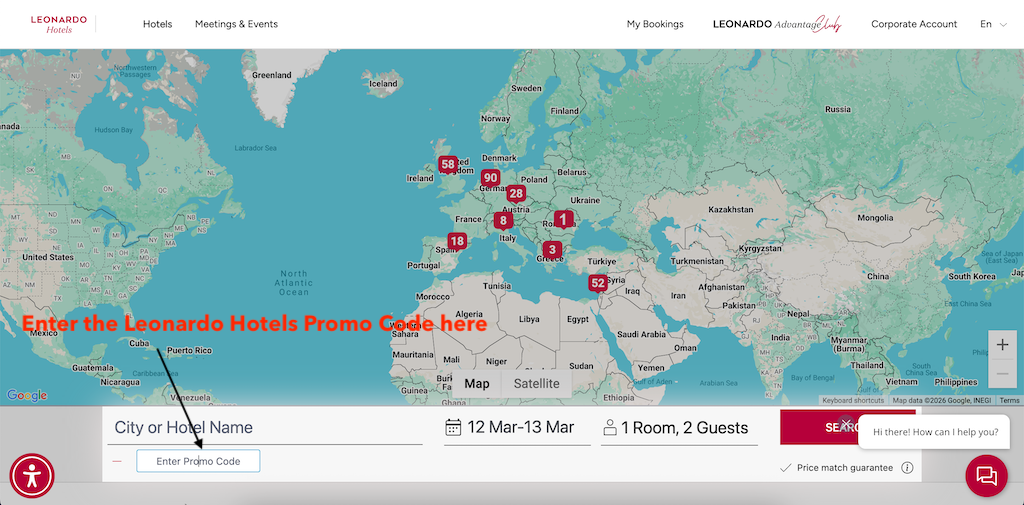Open the Hotels menu
The height and width of the screenshot is (505, 1024).
click(157, 24)
